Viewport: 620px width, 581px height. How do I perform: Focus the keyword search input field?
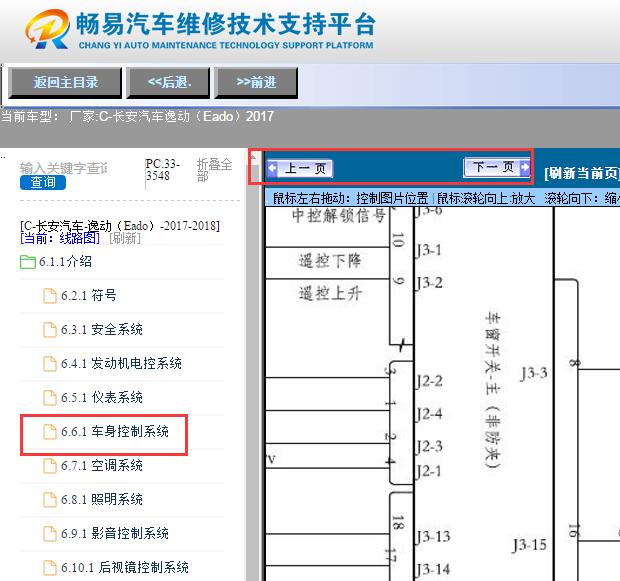pos(63,168)
